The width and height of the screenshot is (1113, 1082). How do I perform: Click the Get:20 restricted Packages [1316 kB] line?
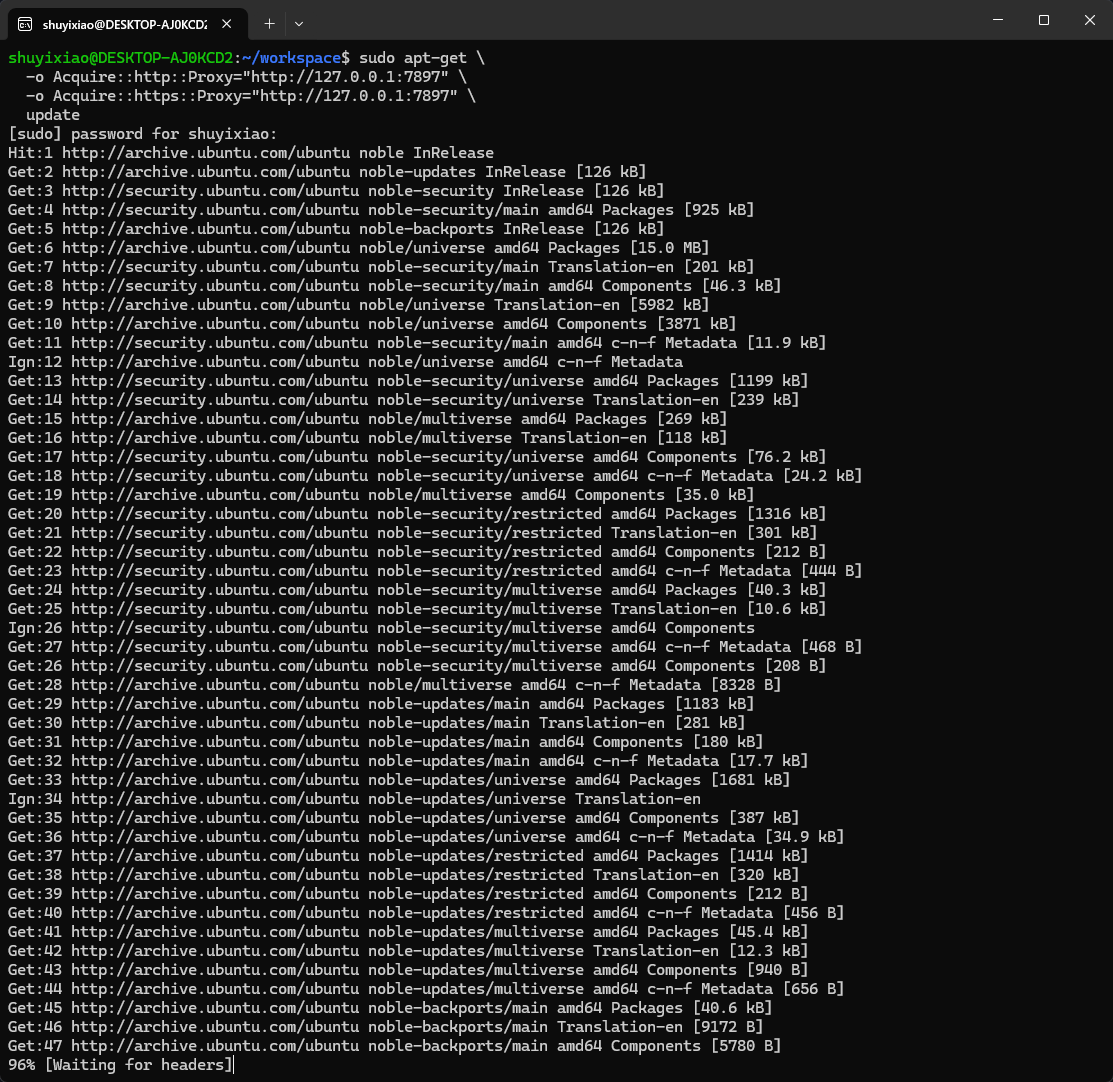417,514
